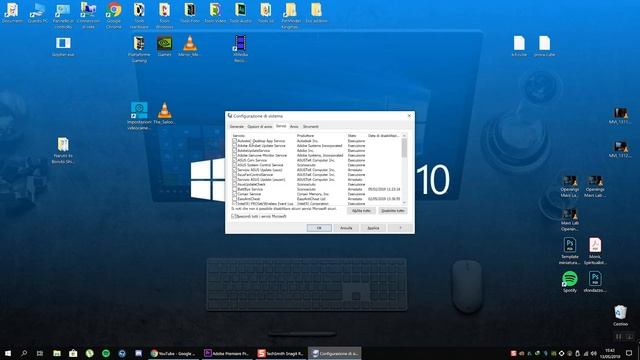Open Microsoft Store from the taskbar
The height and width of the screenshot is (360, 640).
(x=73, y=353)
